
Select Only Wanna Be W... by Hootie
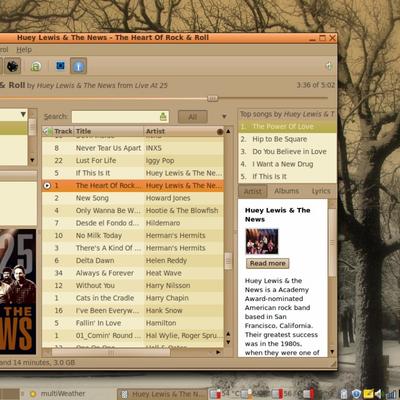point(133,210)
